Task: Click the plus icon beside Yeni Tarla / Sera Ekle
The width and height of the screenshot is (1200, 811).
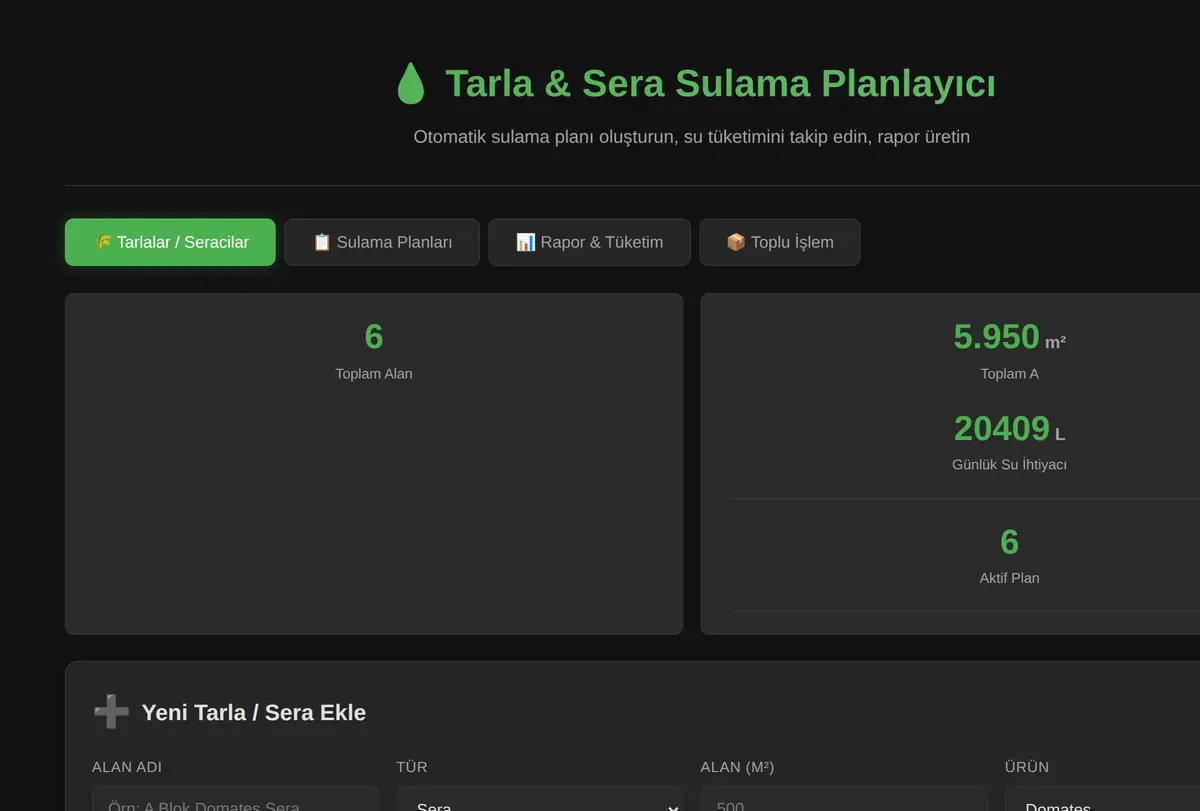Action: (x=111, y=712)
